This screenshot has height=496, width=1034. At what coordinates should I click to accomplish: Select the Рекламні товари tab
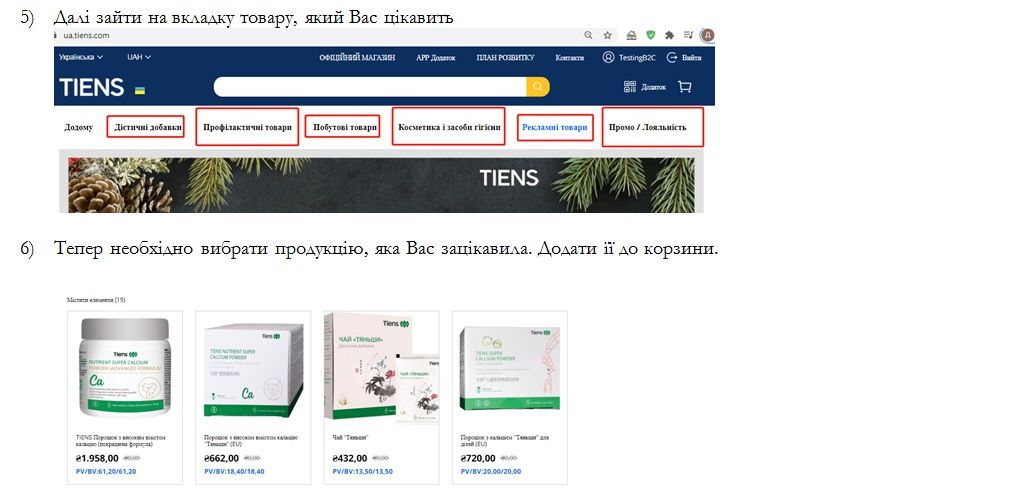pyautogui.click(x=555, y=127)
